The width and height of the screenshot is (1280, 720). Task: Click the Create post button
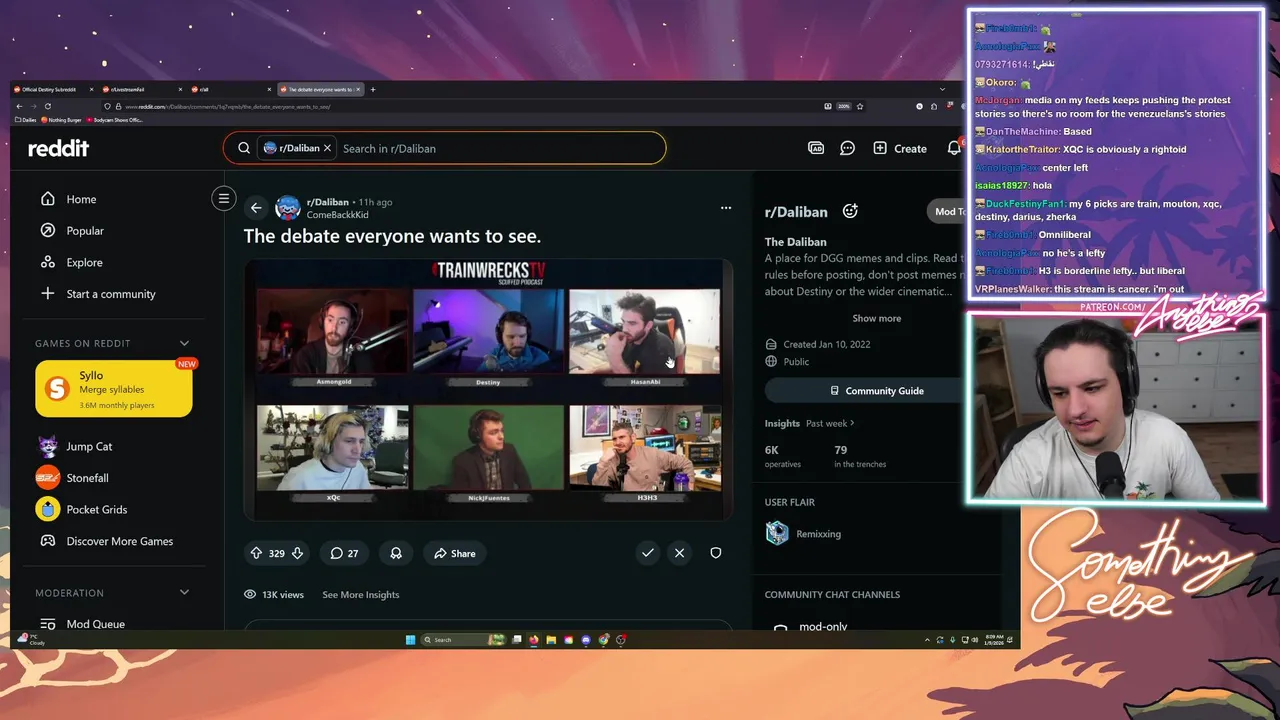[x=900, y=148]
